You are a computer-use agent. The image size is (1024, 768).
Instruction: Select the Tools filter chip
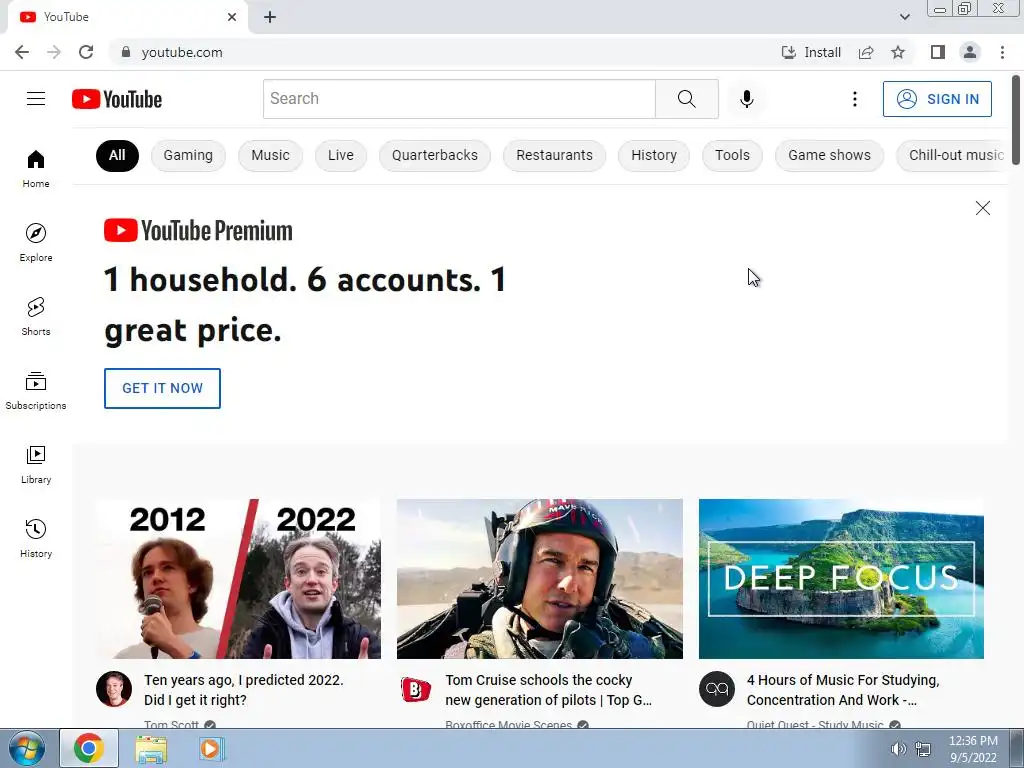[x=732, y=155]
